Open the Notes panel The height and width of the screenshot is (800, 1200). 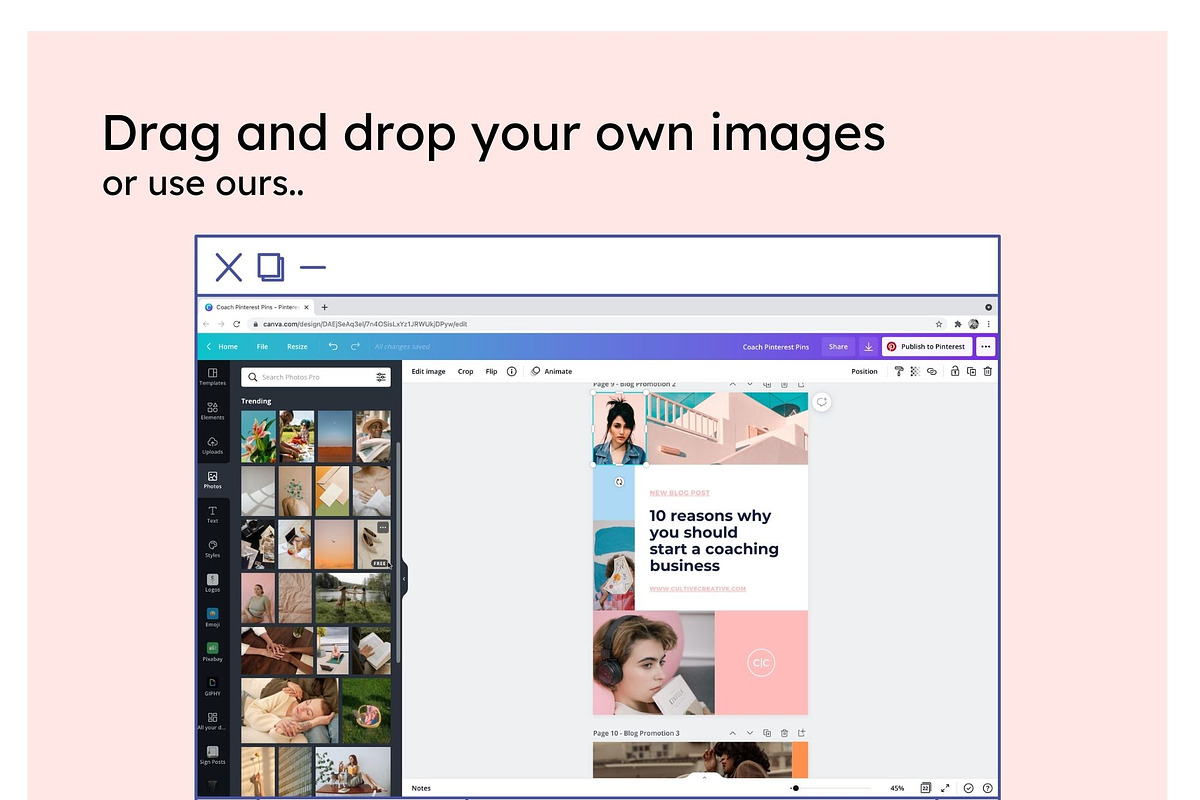pos(421,788)
